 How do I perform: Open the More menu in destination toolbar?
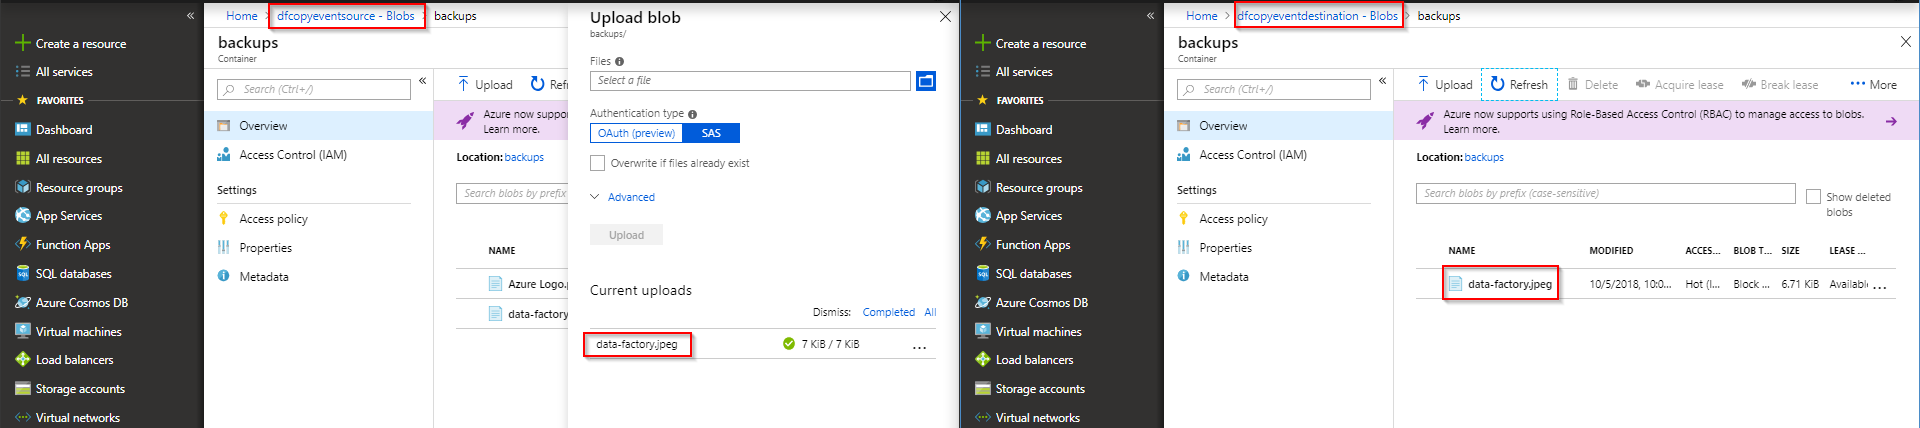(x=1873, y=84)
